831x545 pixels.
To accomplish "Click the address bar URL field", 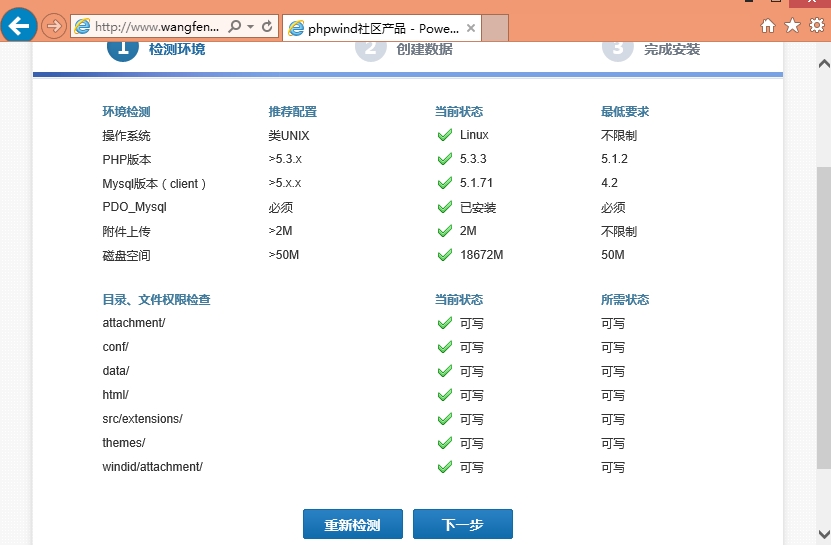I will pos(157,27).
